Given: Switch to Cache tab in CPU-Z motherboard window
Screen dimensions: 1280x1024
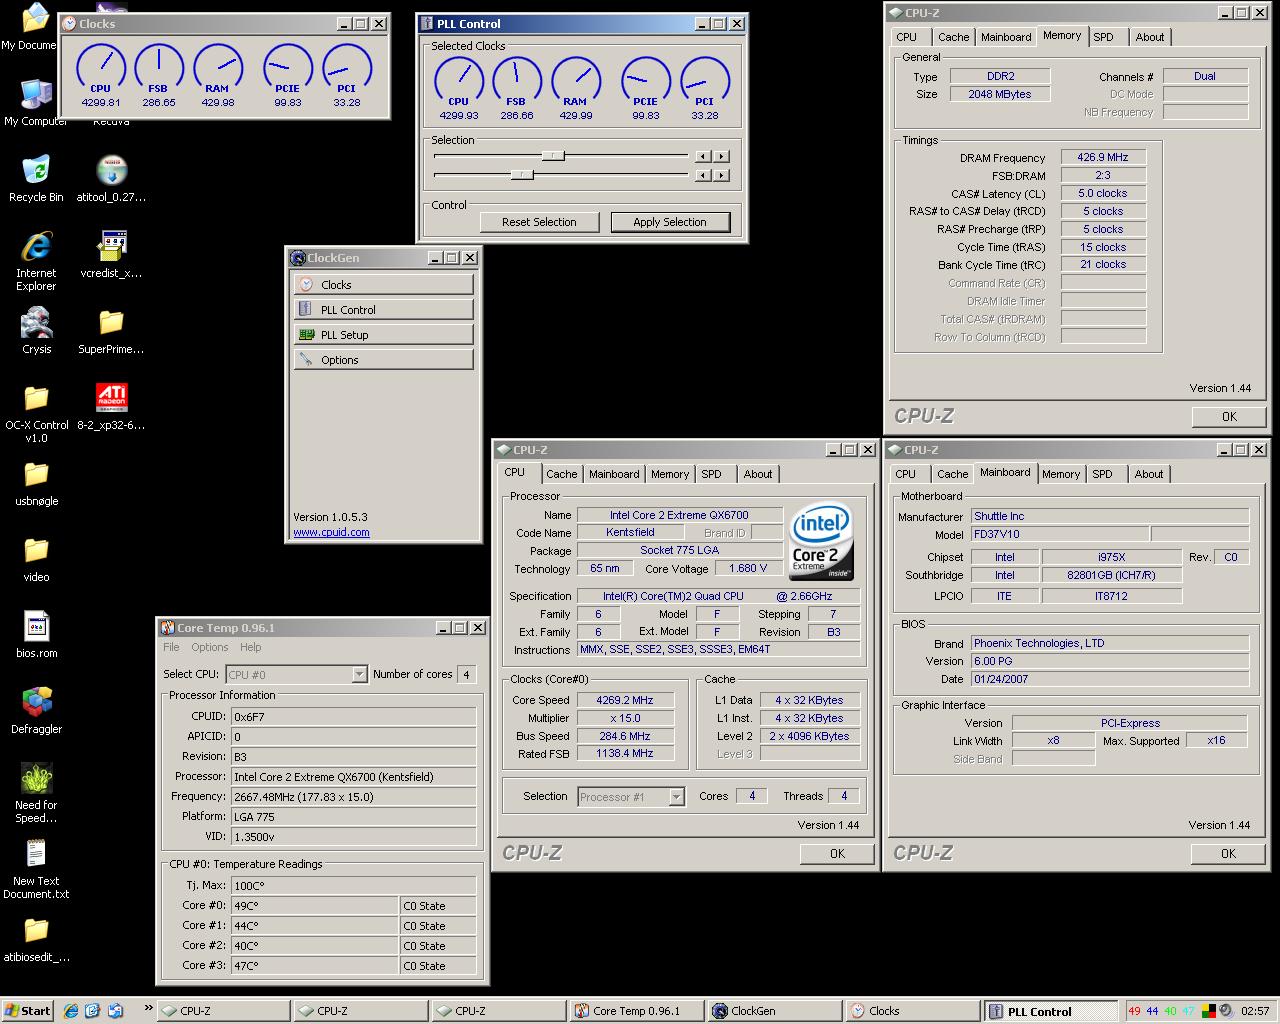Looking at the screenshot, I should (x=952, y=474).
